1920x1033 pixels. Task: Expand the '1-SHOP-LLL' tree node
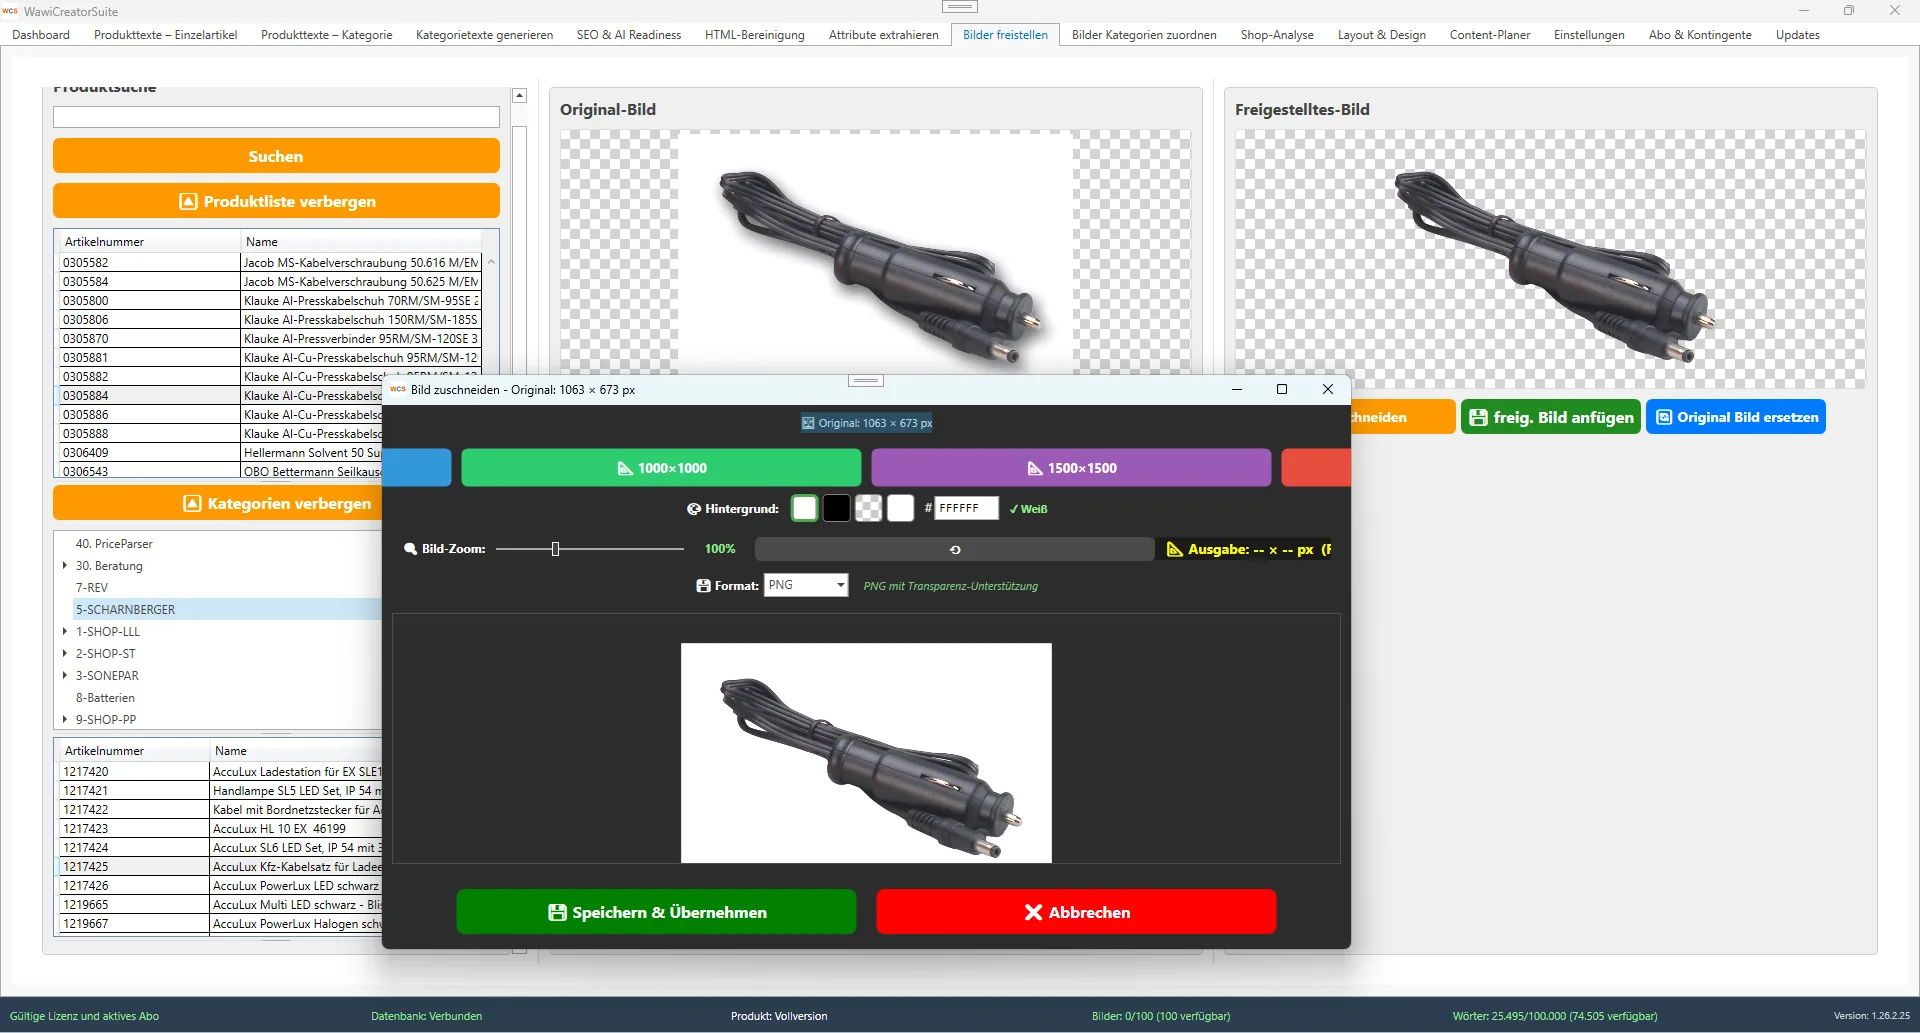(65, 632)
